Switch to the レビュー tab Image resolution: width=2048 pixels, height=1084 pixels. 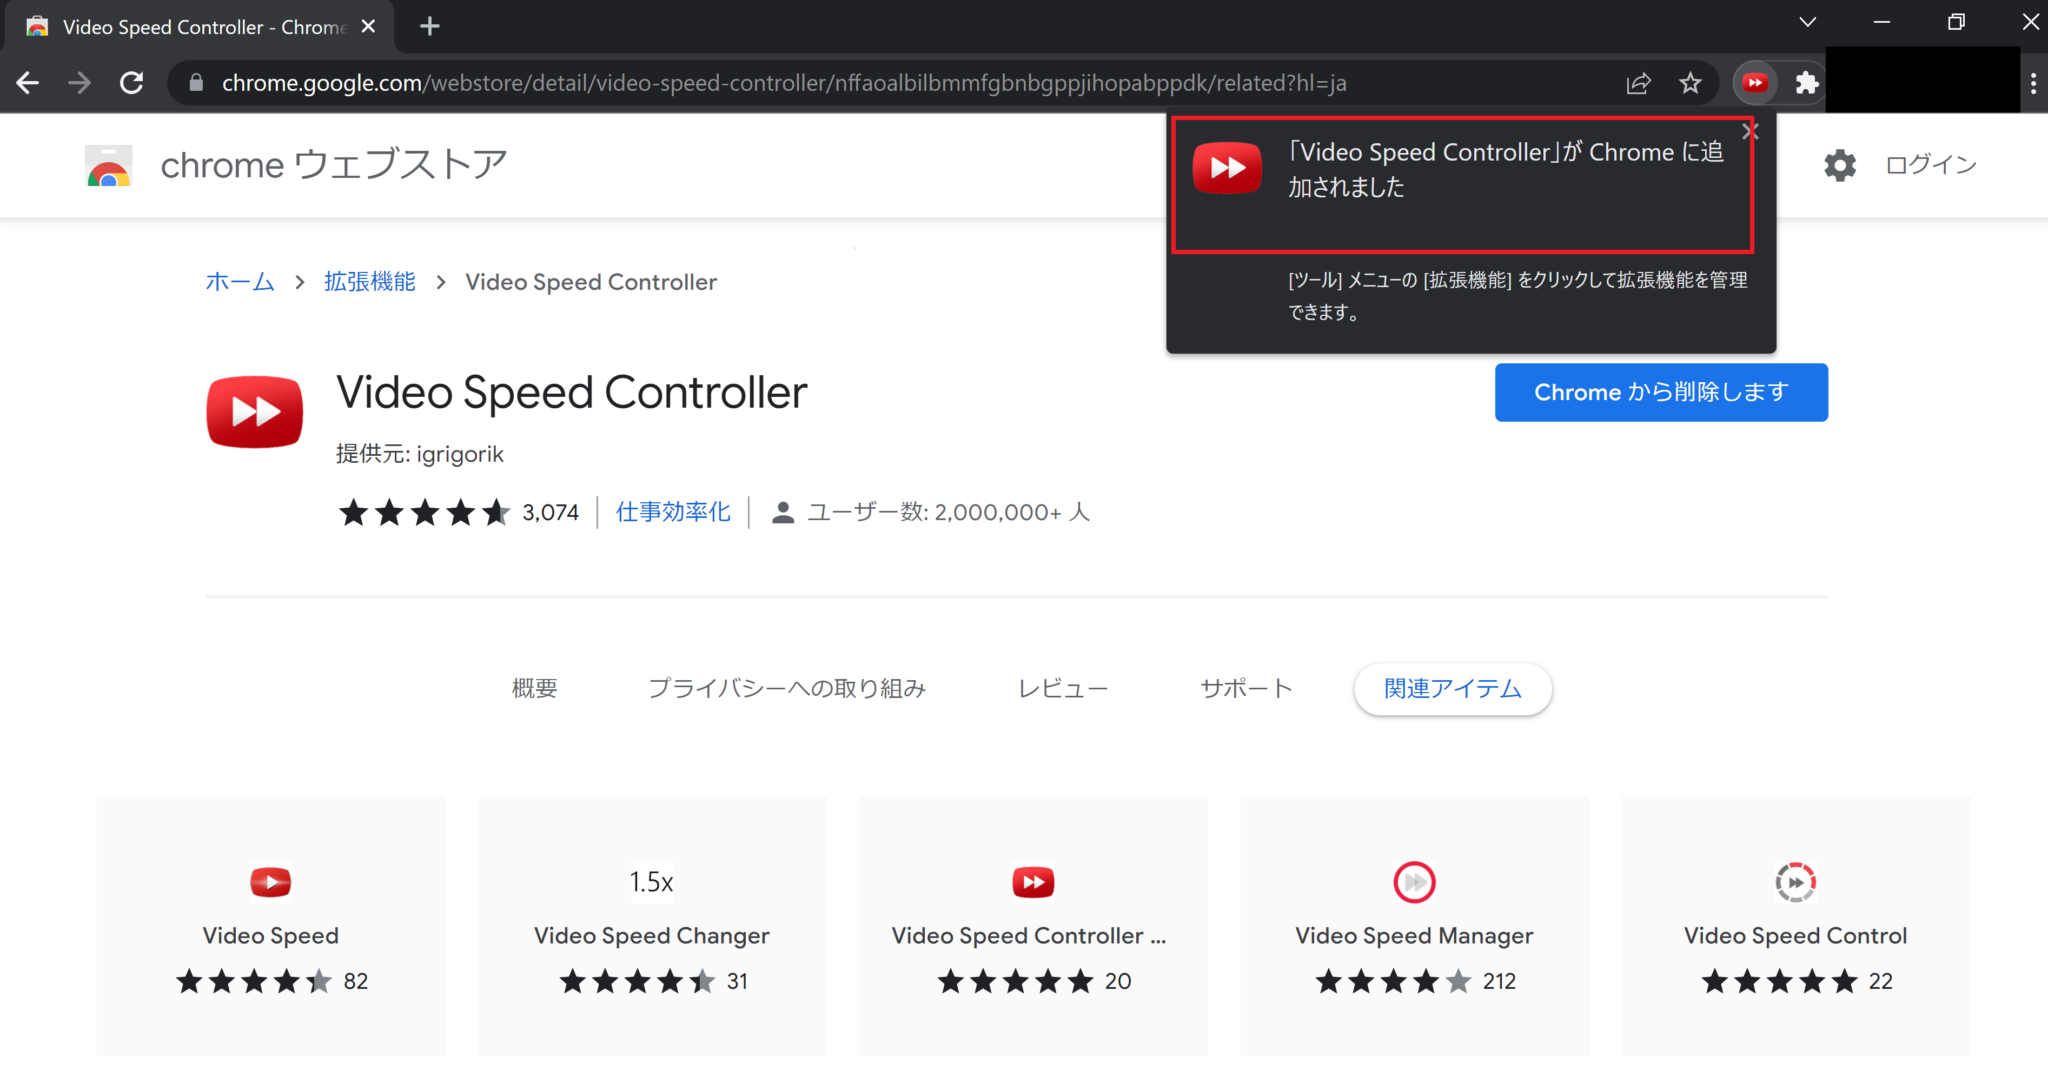coord(1062,688)
